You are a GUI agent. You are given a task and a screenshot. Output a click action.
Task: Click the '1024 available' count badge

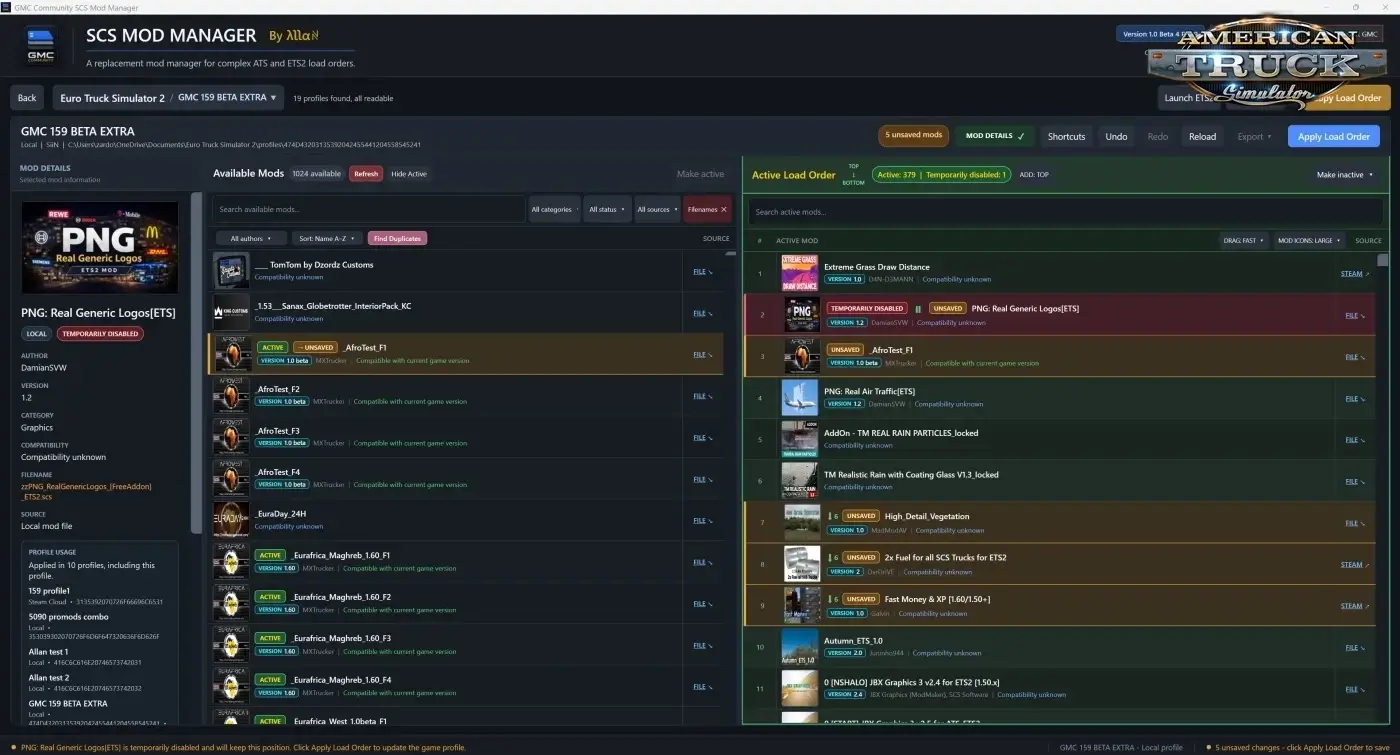point(316,174)
